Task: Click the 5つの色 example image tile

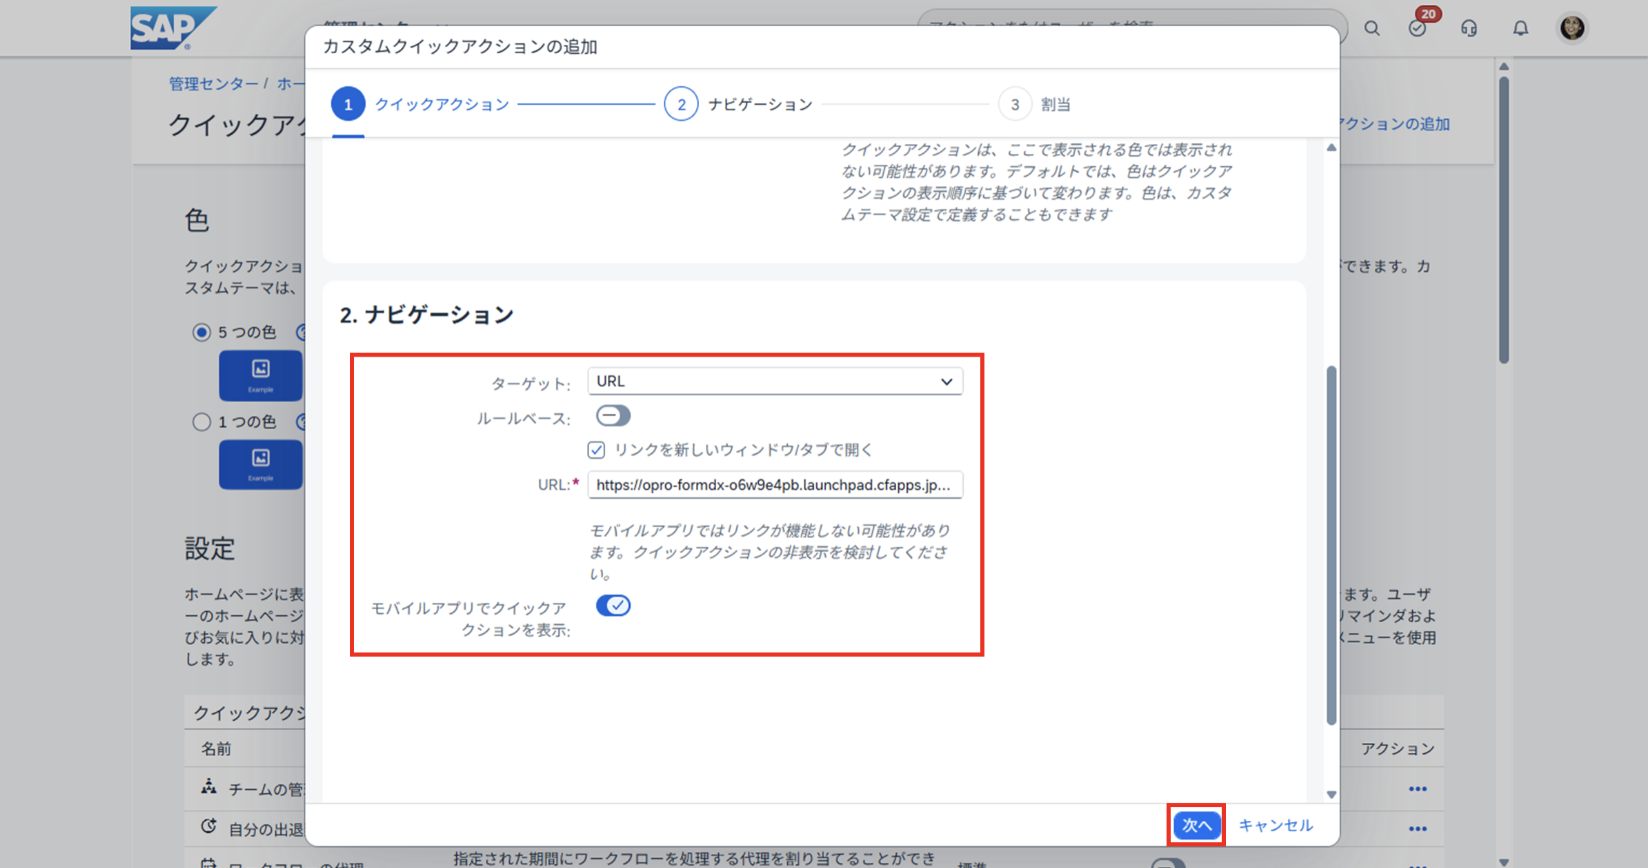Action: tap(260, 375)
